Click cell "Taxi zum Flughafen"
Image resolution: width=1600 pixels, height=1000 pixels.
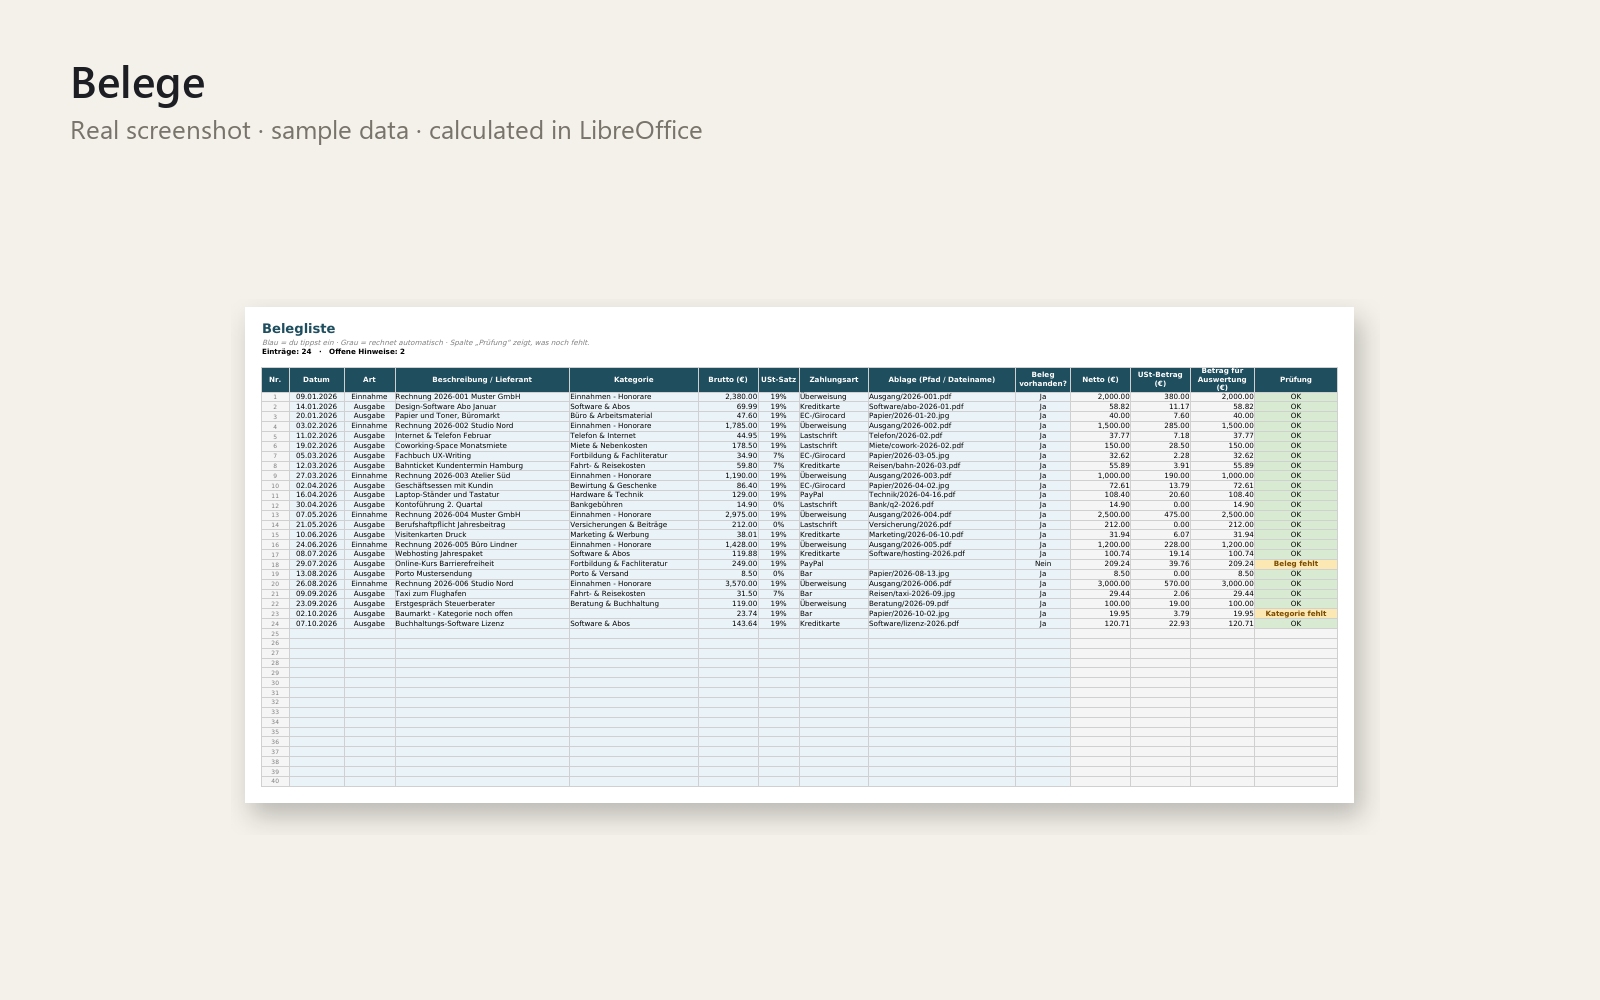(x=482, y=594)
